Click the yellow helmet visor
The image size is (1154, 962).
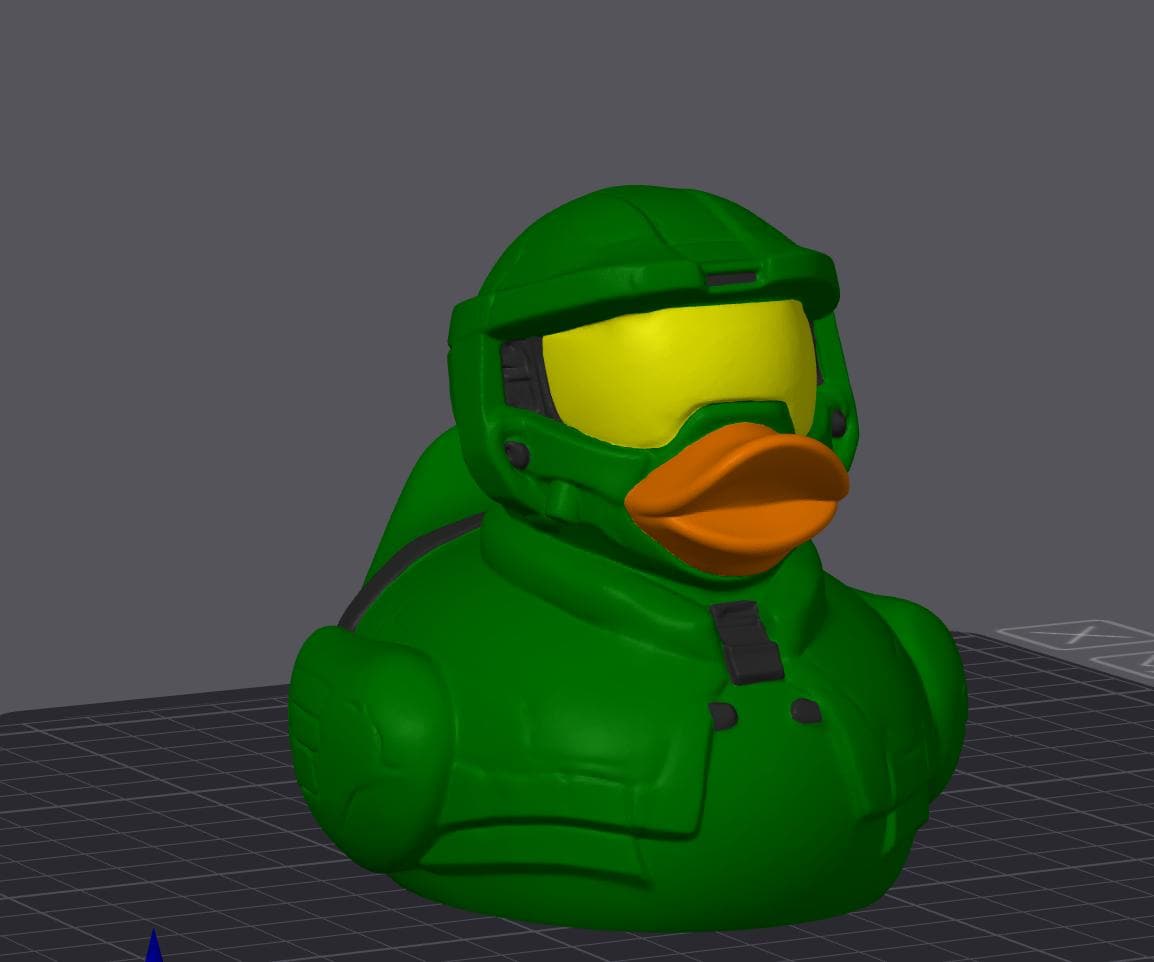(x=678, y=372)
